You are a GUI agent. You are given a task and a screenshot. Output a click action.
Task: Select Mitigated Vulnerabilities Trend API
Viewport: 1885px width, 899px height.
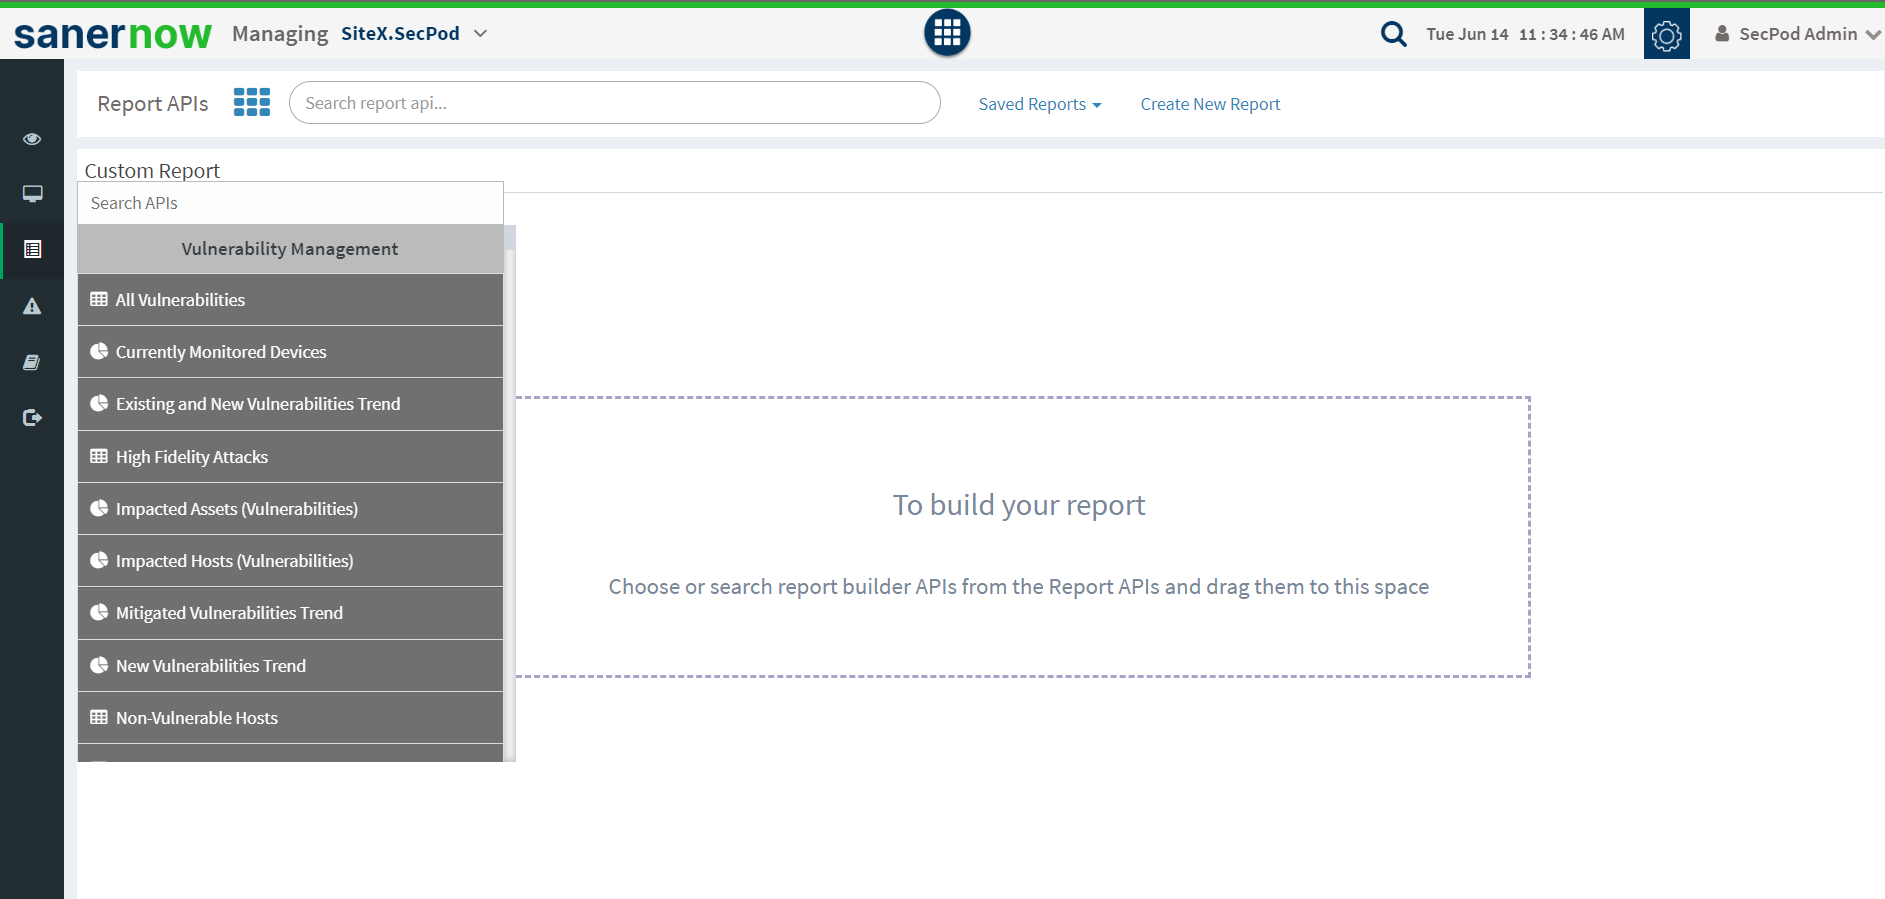click(x=290, y=613)
